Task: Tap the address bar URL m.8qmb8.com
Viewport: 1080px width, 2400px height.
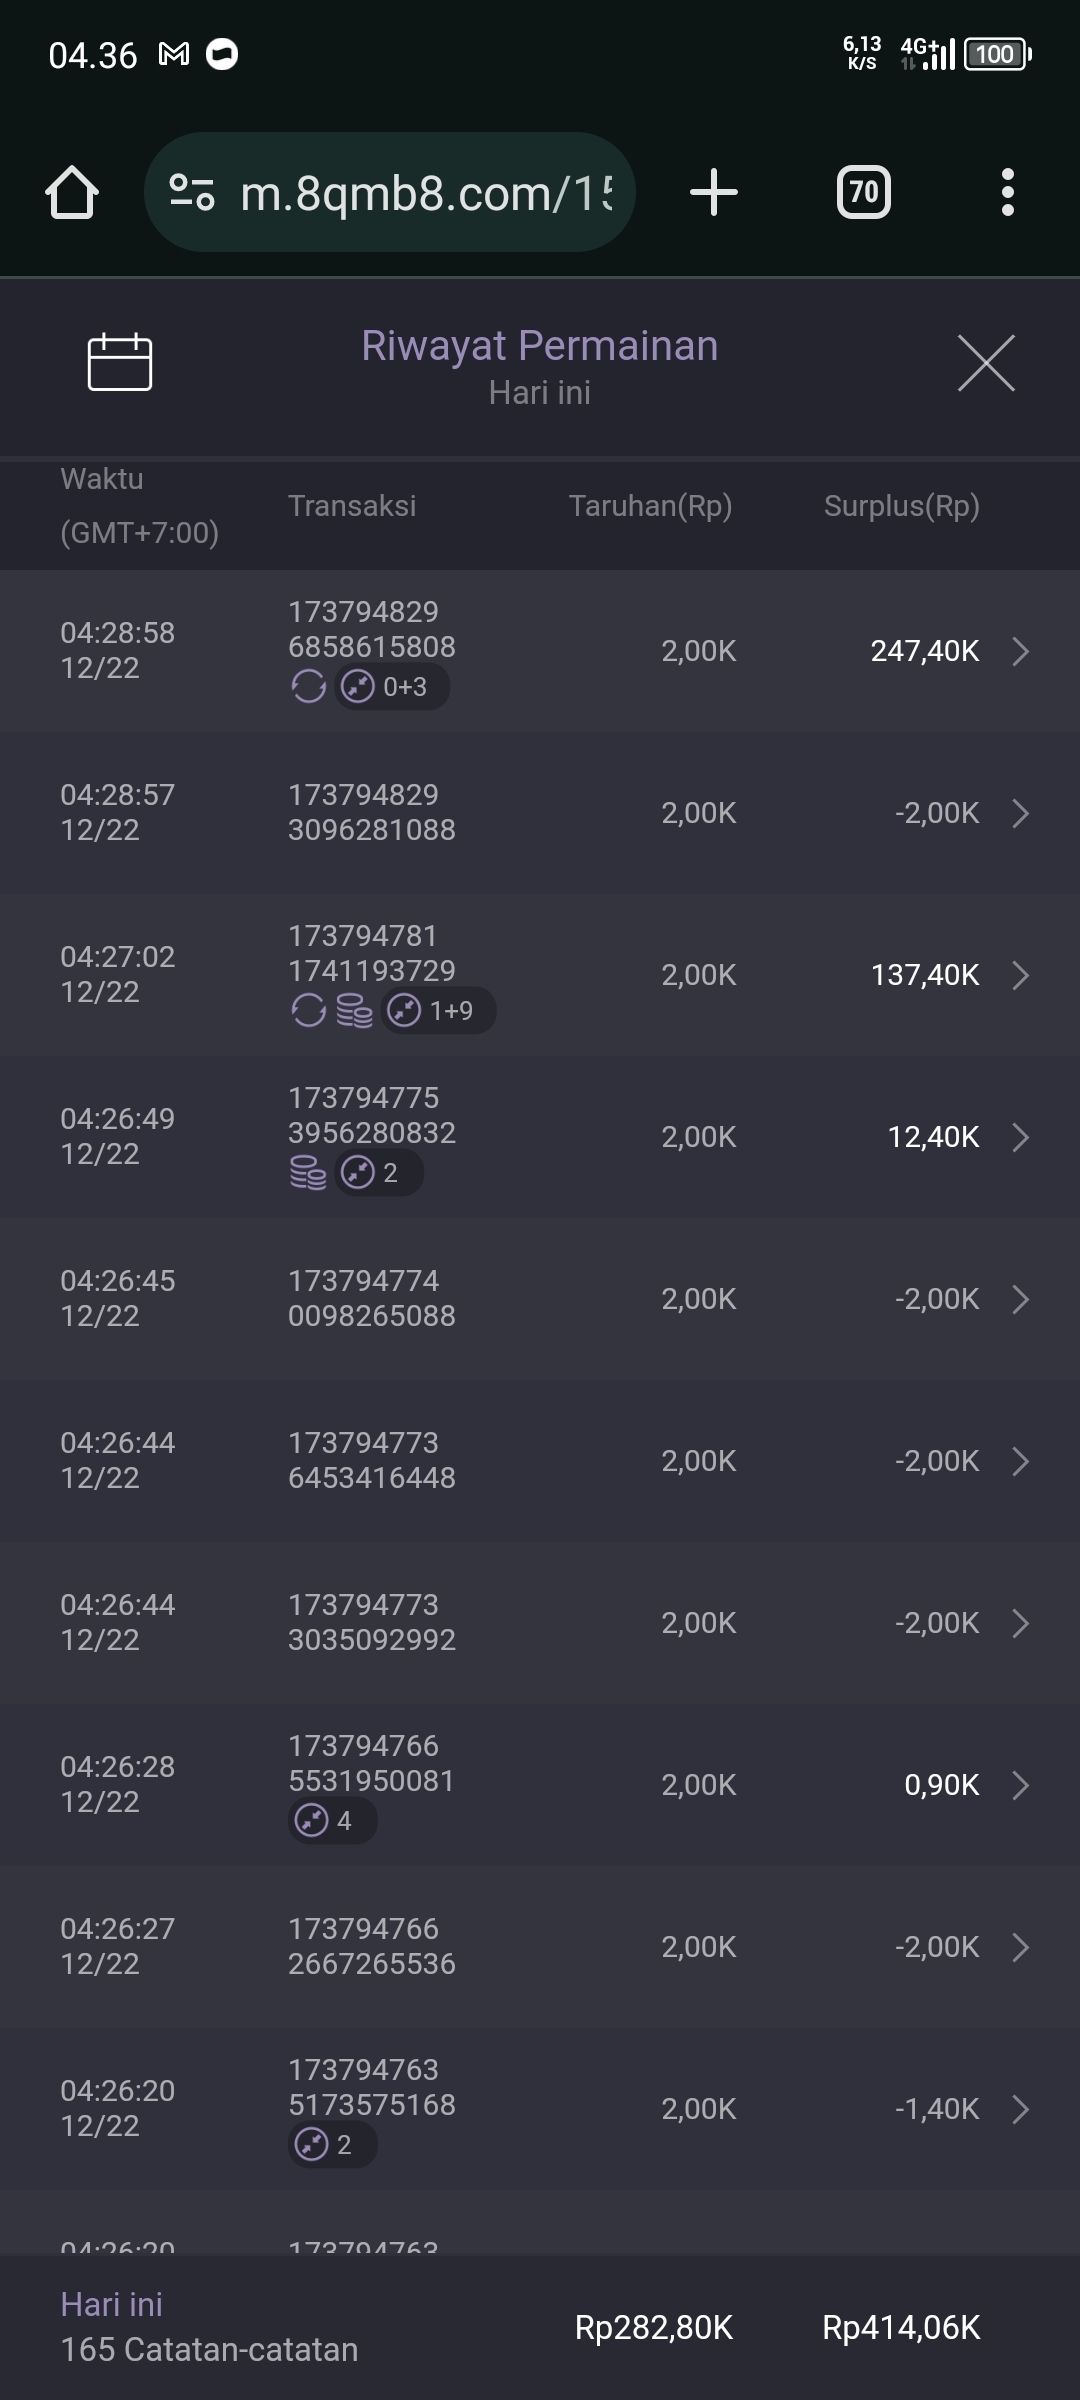Action: 425,193
